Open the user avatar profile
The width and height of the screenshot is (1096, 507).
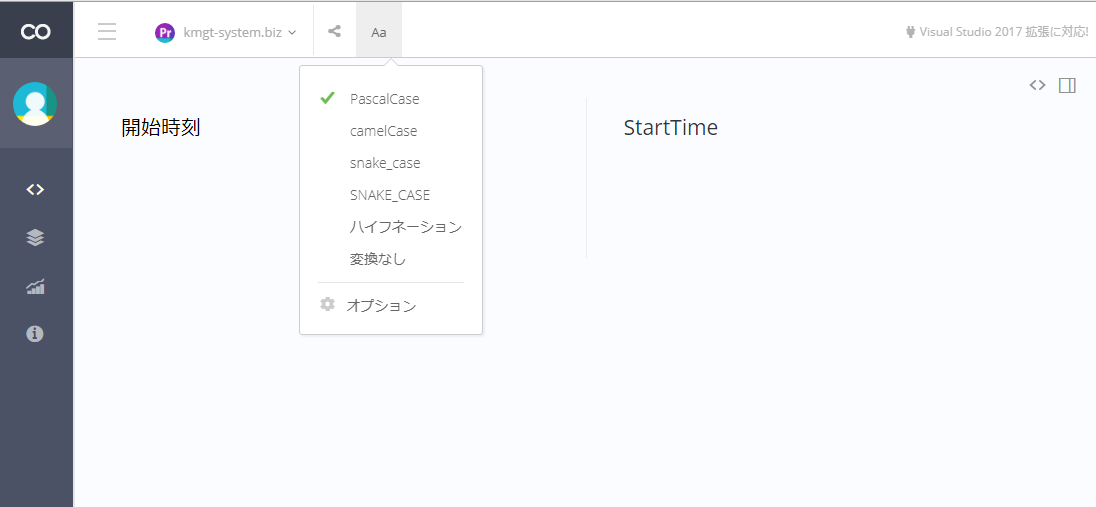point(35,103)
